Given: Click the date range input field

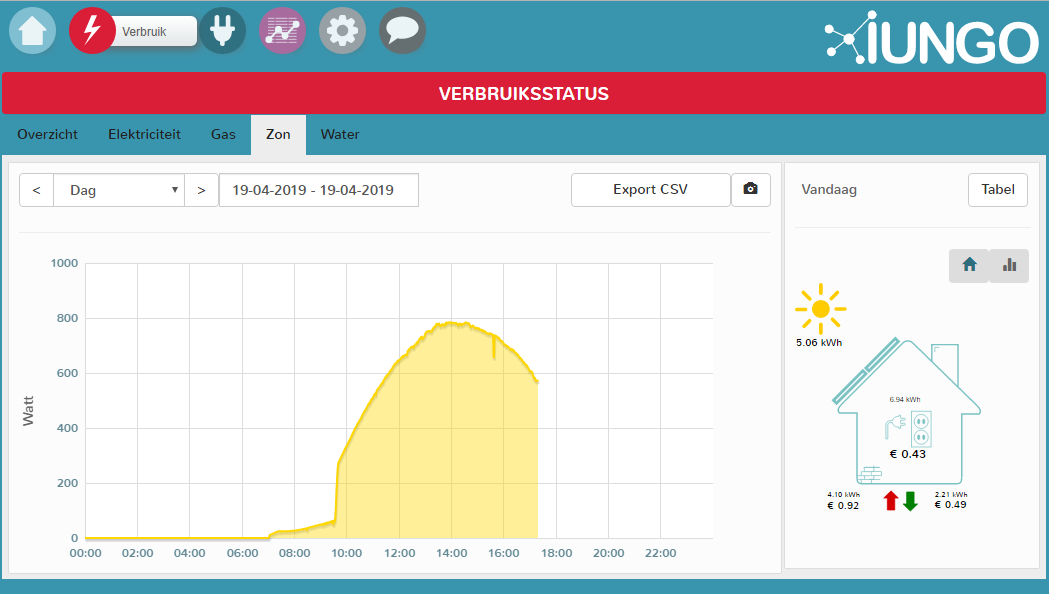Looking at the screenshot, I should (318, 190).
